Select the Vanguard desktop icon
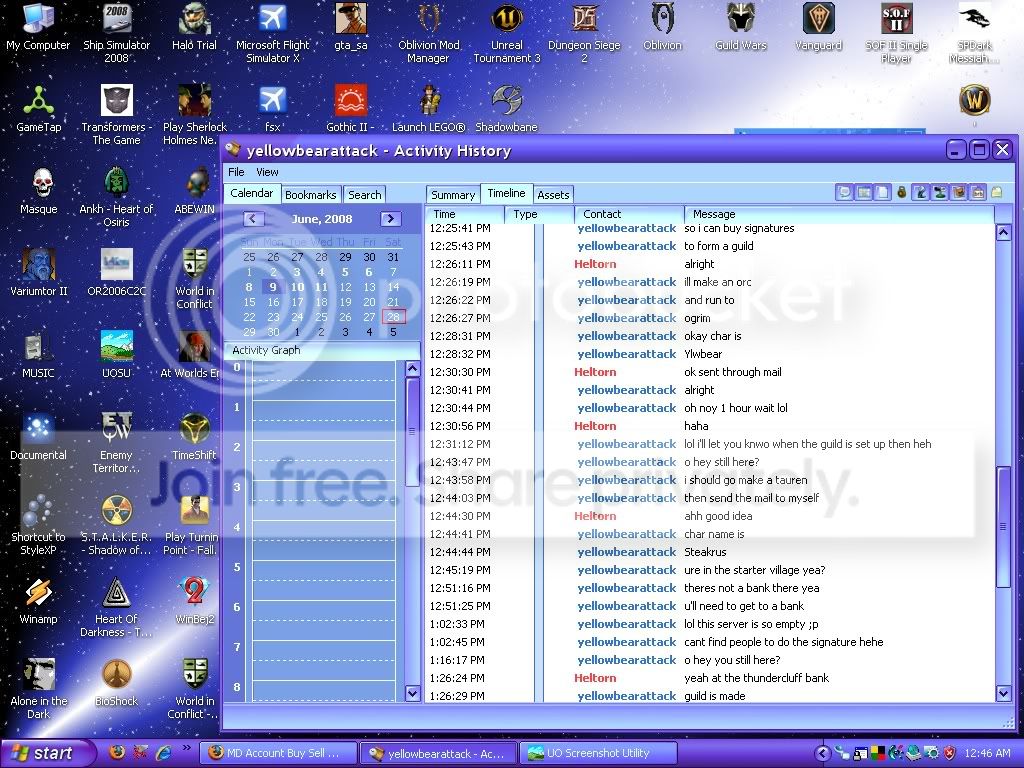Viewport: 1024px width, 768px height. [x=818, y=27]
